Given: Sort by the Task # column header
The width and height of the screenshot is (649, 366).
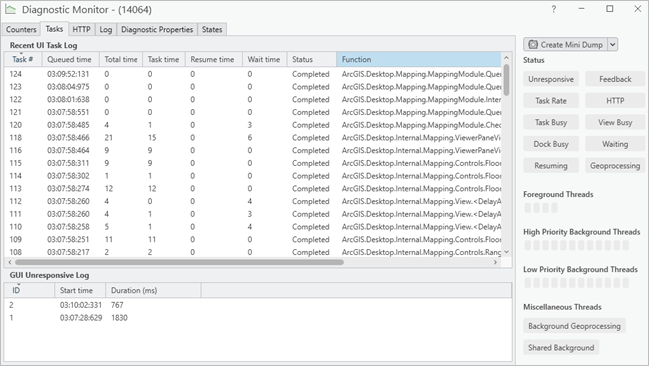Looking at the screenshot, I should click(x=23, y=59).
